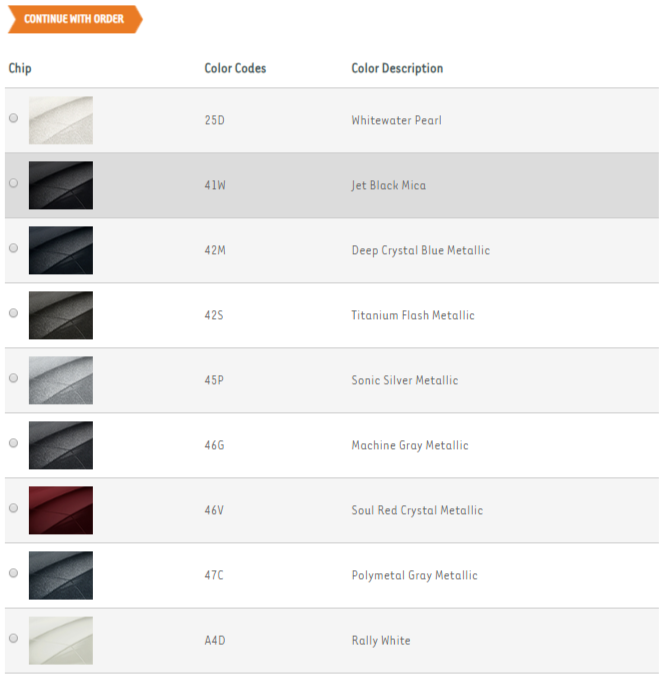This screenshot has height=685, width=665.
Task: Select the Jet Black Mica radio button
Action: tap(13, 183)
